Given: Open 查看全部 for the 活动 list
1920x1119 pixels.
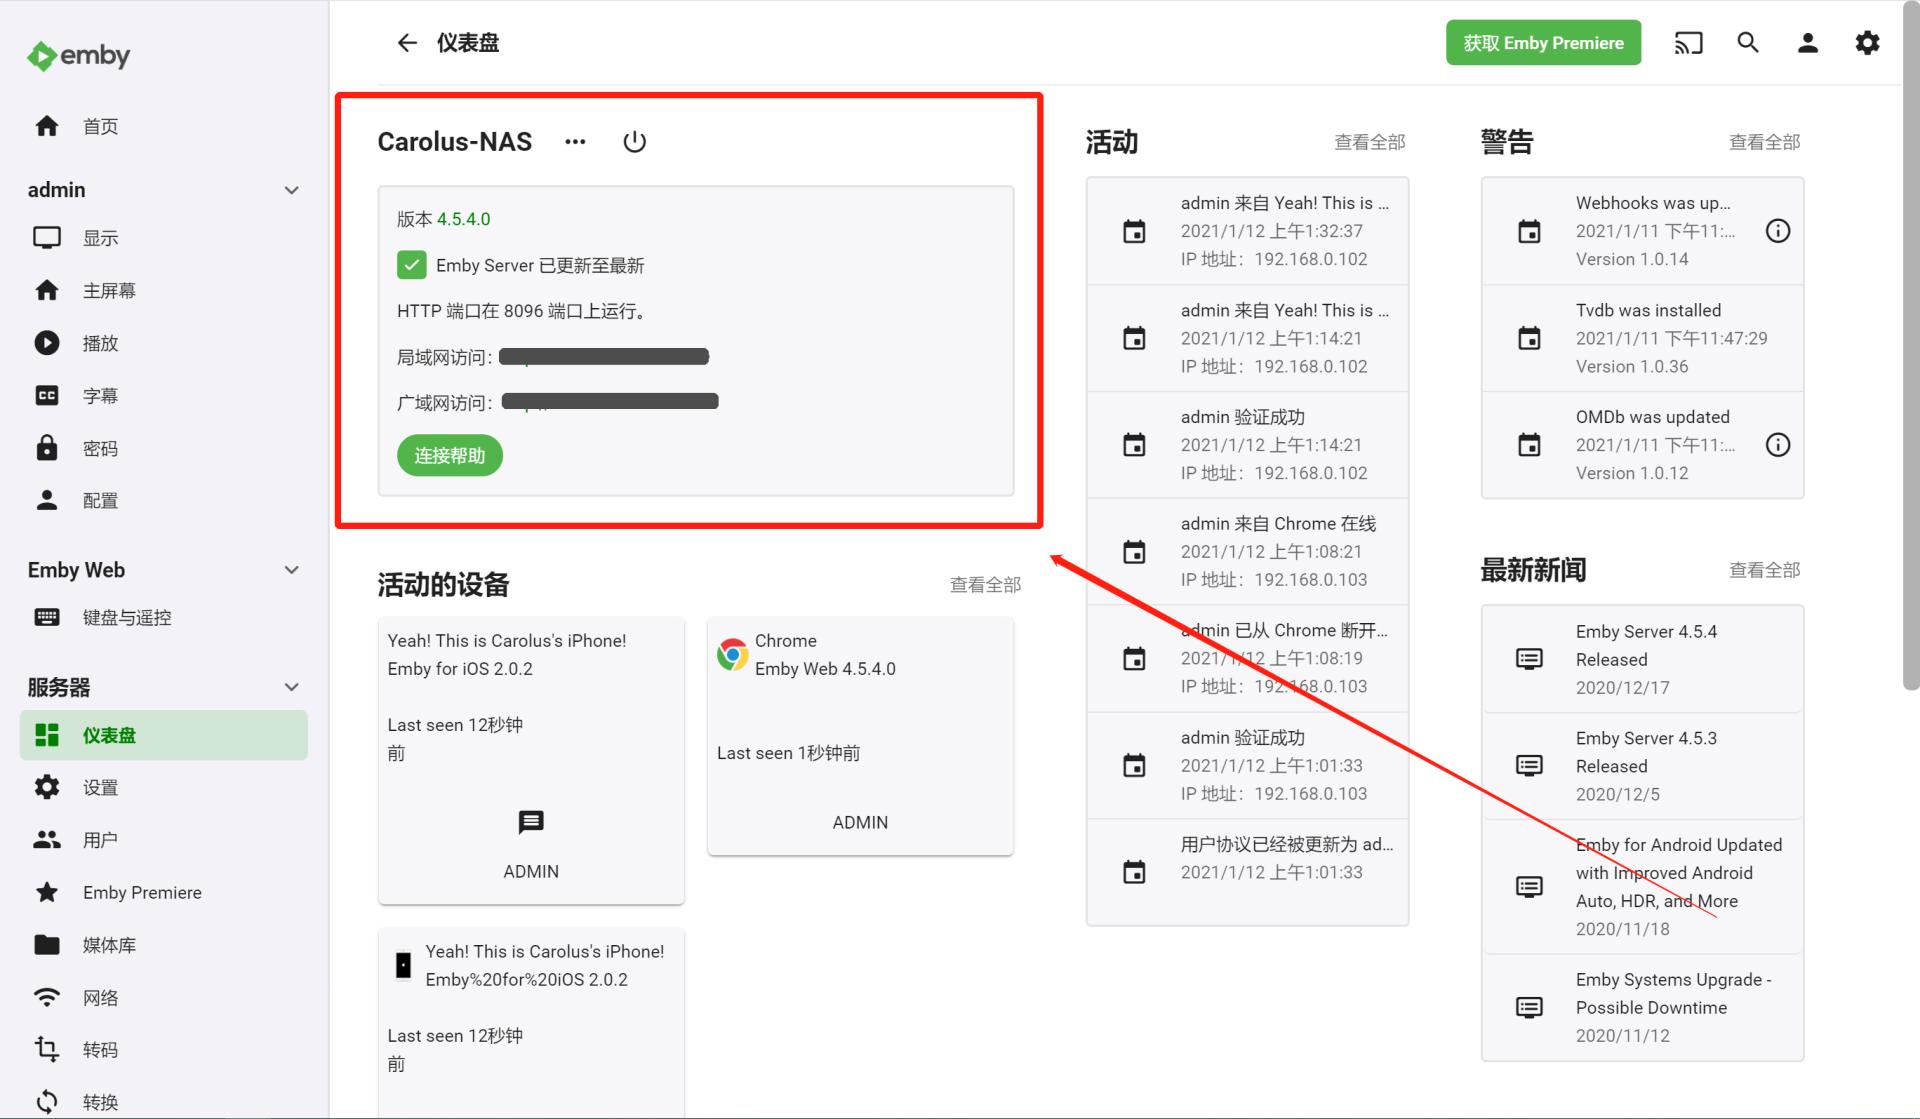Looking at the screenshot, I should (x=1368, y=142).
